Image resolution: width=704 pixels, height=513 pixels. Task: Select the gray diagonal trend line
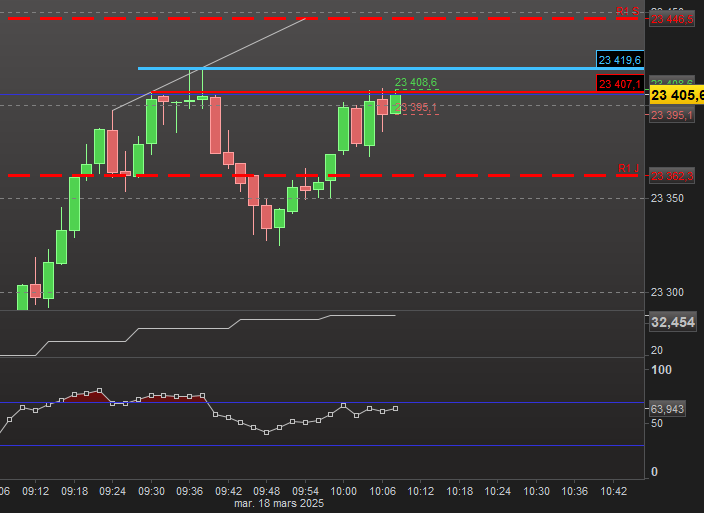tap(209, 64)
